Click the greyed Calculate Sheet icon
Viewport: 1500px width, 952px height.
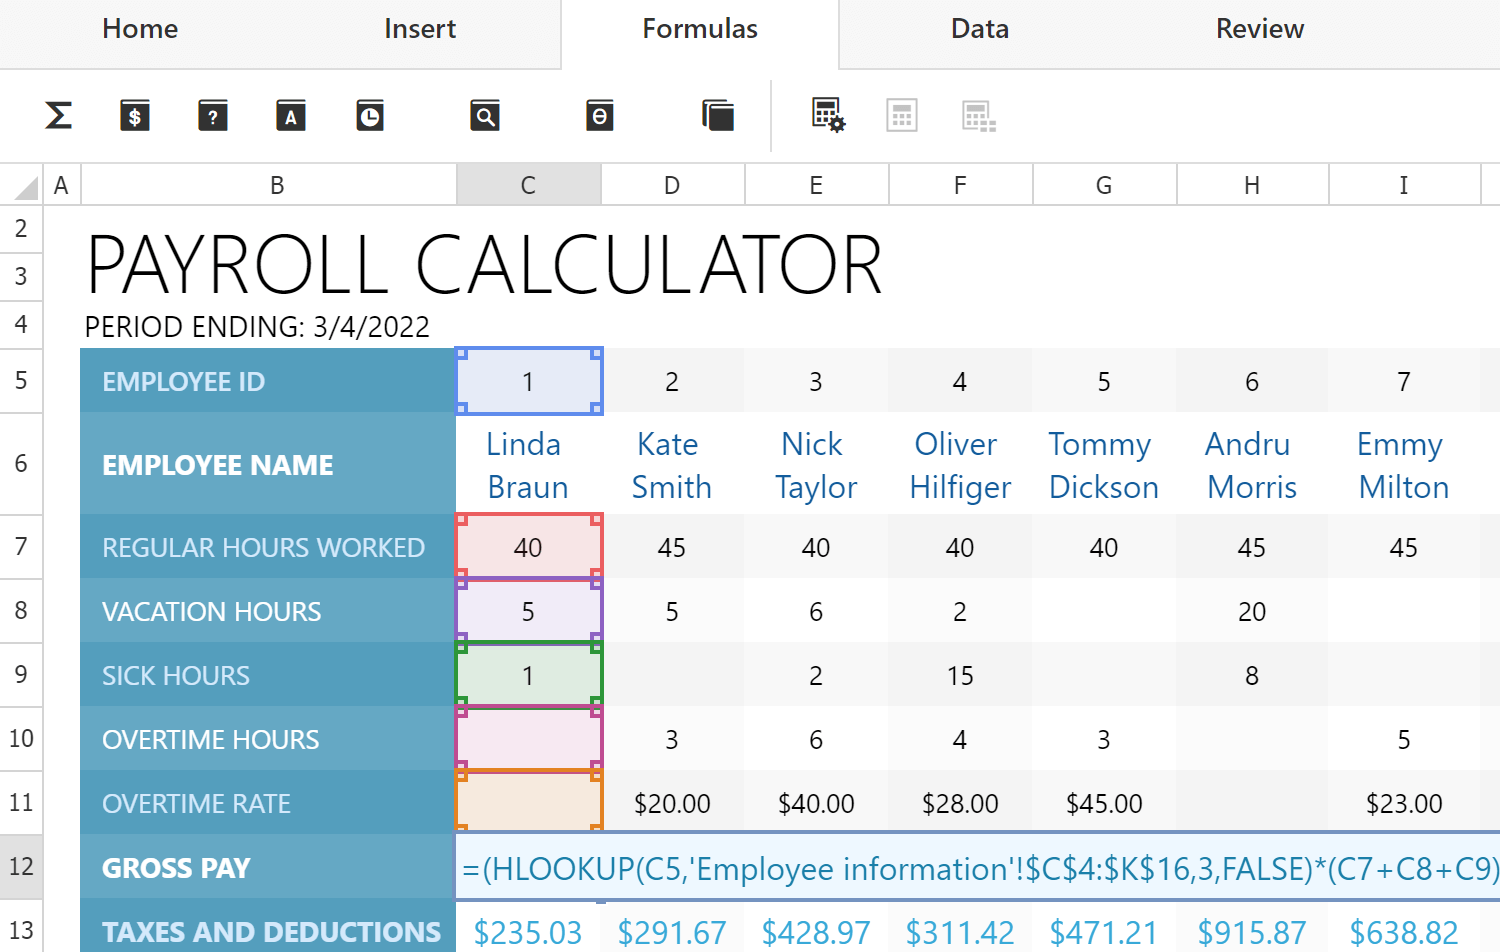pyautogui.click(x=978, y=116)
